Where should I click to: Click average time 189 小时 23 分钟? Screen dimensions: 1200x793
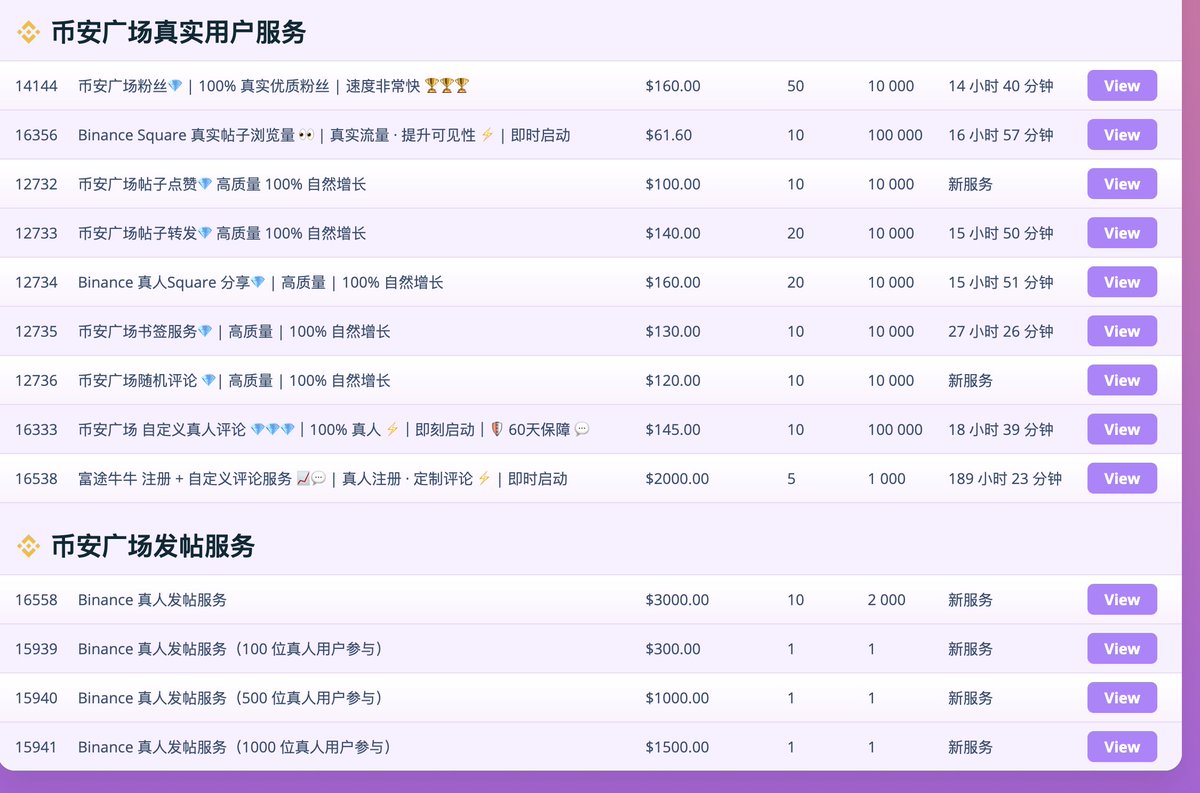point(1005,478)
